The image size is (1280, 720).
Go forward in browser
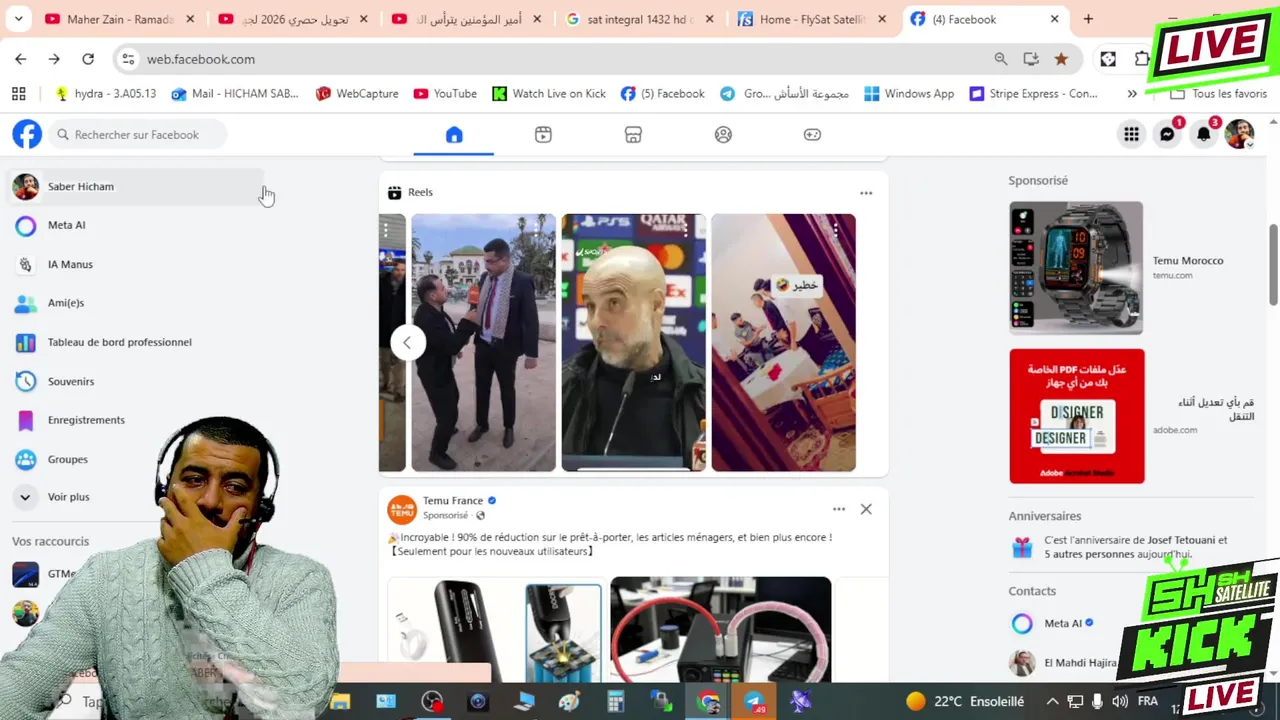point(54,59)
